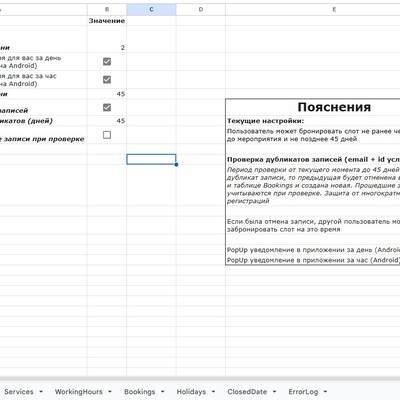Screen dimensions: 400x400
Task: Select the first cell with value 45
Action: pyautogui.click(x=107, y=94)
